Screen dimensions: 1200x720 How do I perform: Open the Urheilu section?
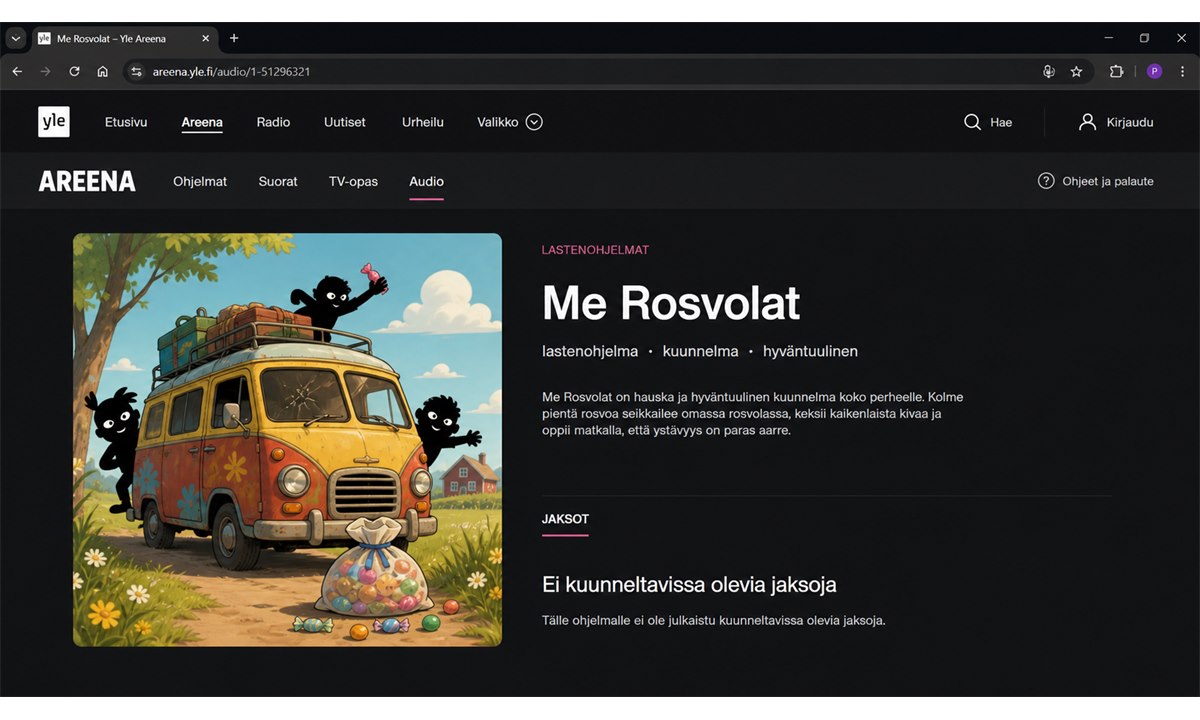point(423,122)
